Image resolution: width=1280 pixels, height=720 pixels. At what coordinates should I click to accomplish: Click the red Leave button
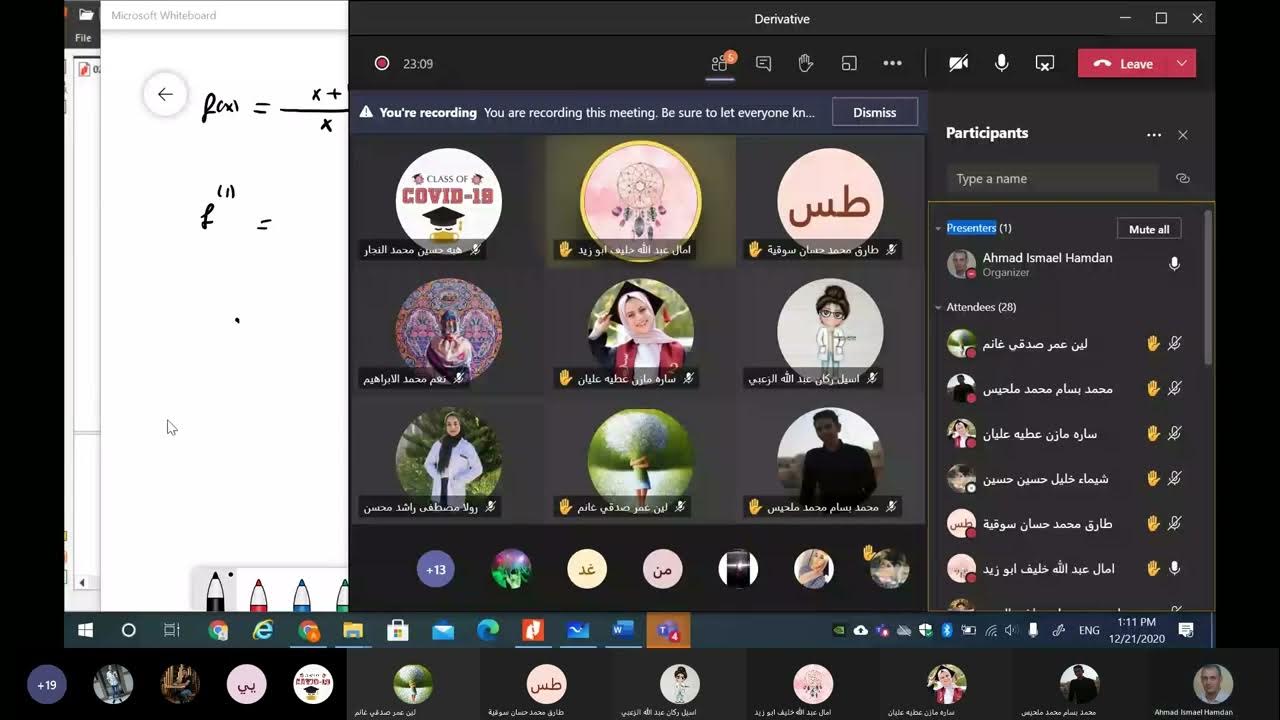(x=1122, y=63)
